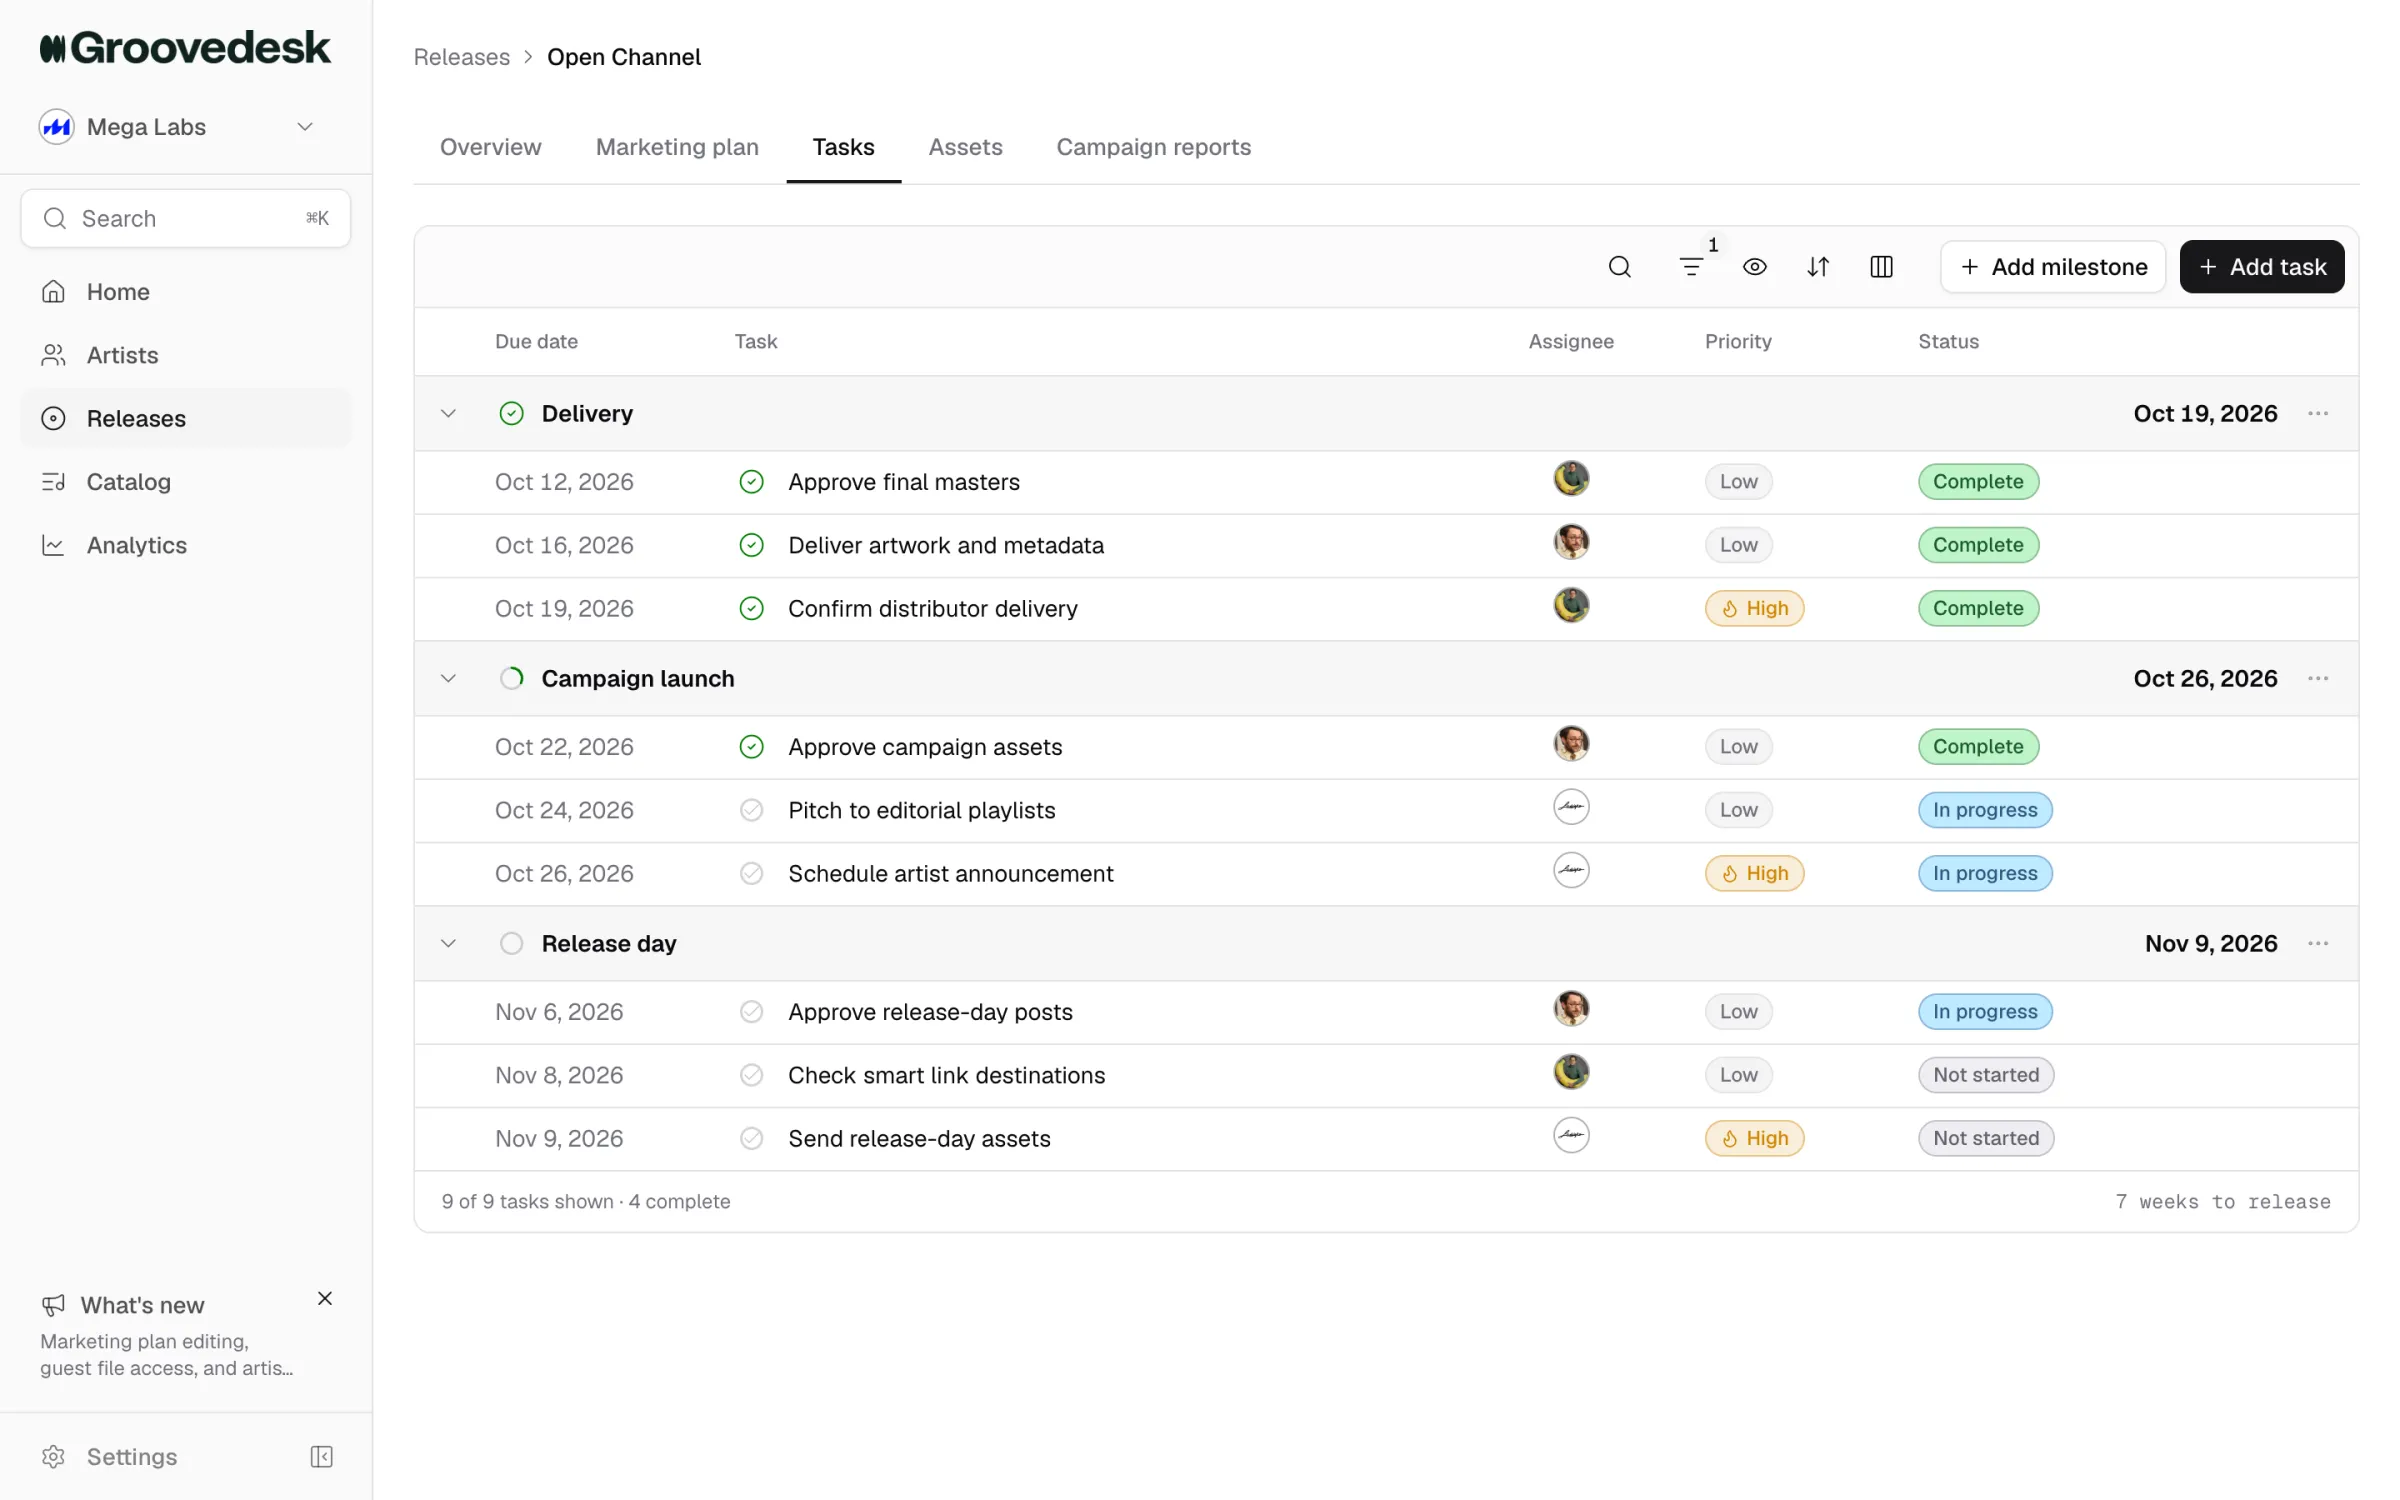Toggle completion check for Check smart link destinations
Viewport: 2400px width, 1500px height.
tap(751, 1075)
